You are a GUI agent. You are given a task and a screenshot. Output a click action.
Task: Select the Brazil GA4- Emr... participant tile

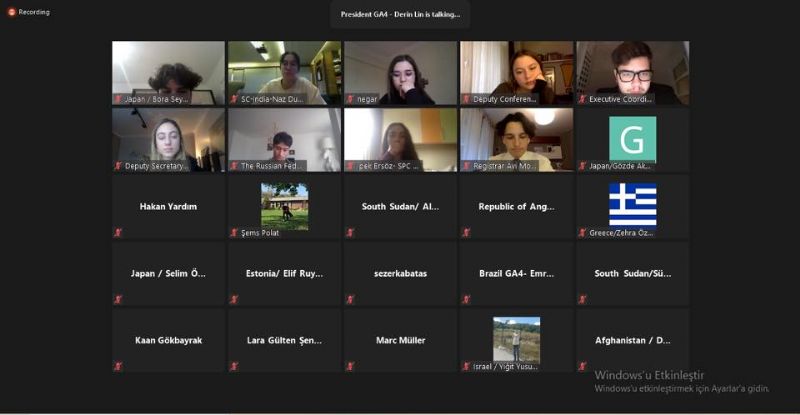pos(516,274)
